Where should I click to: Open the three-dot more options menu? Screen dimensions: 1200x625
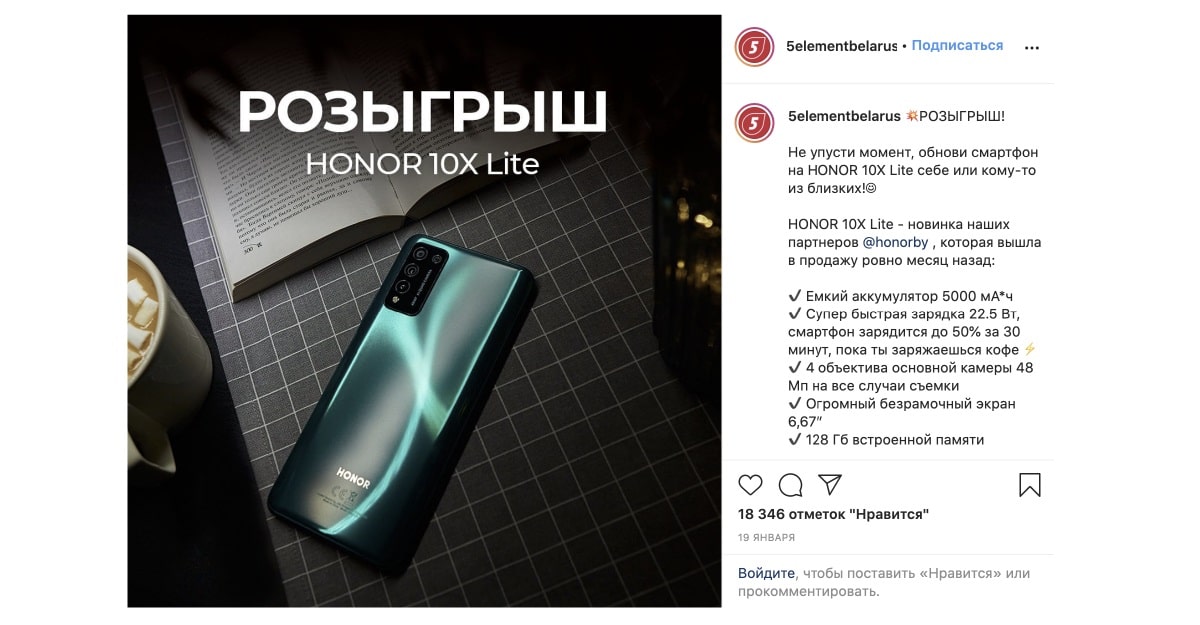[1033, 47]
